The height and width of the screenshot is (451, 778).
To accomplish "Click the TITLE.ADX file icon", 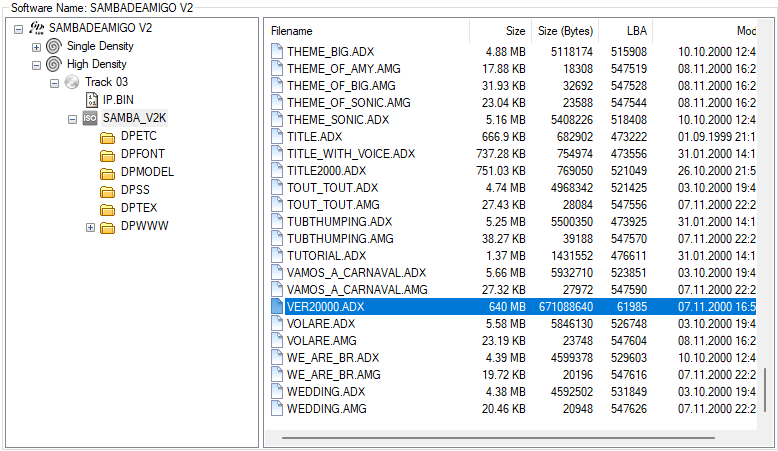I will pos(277,136).
